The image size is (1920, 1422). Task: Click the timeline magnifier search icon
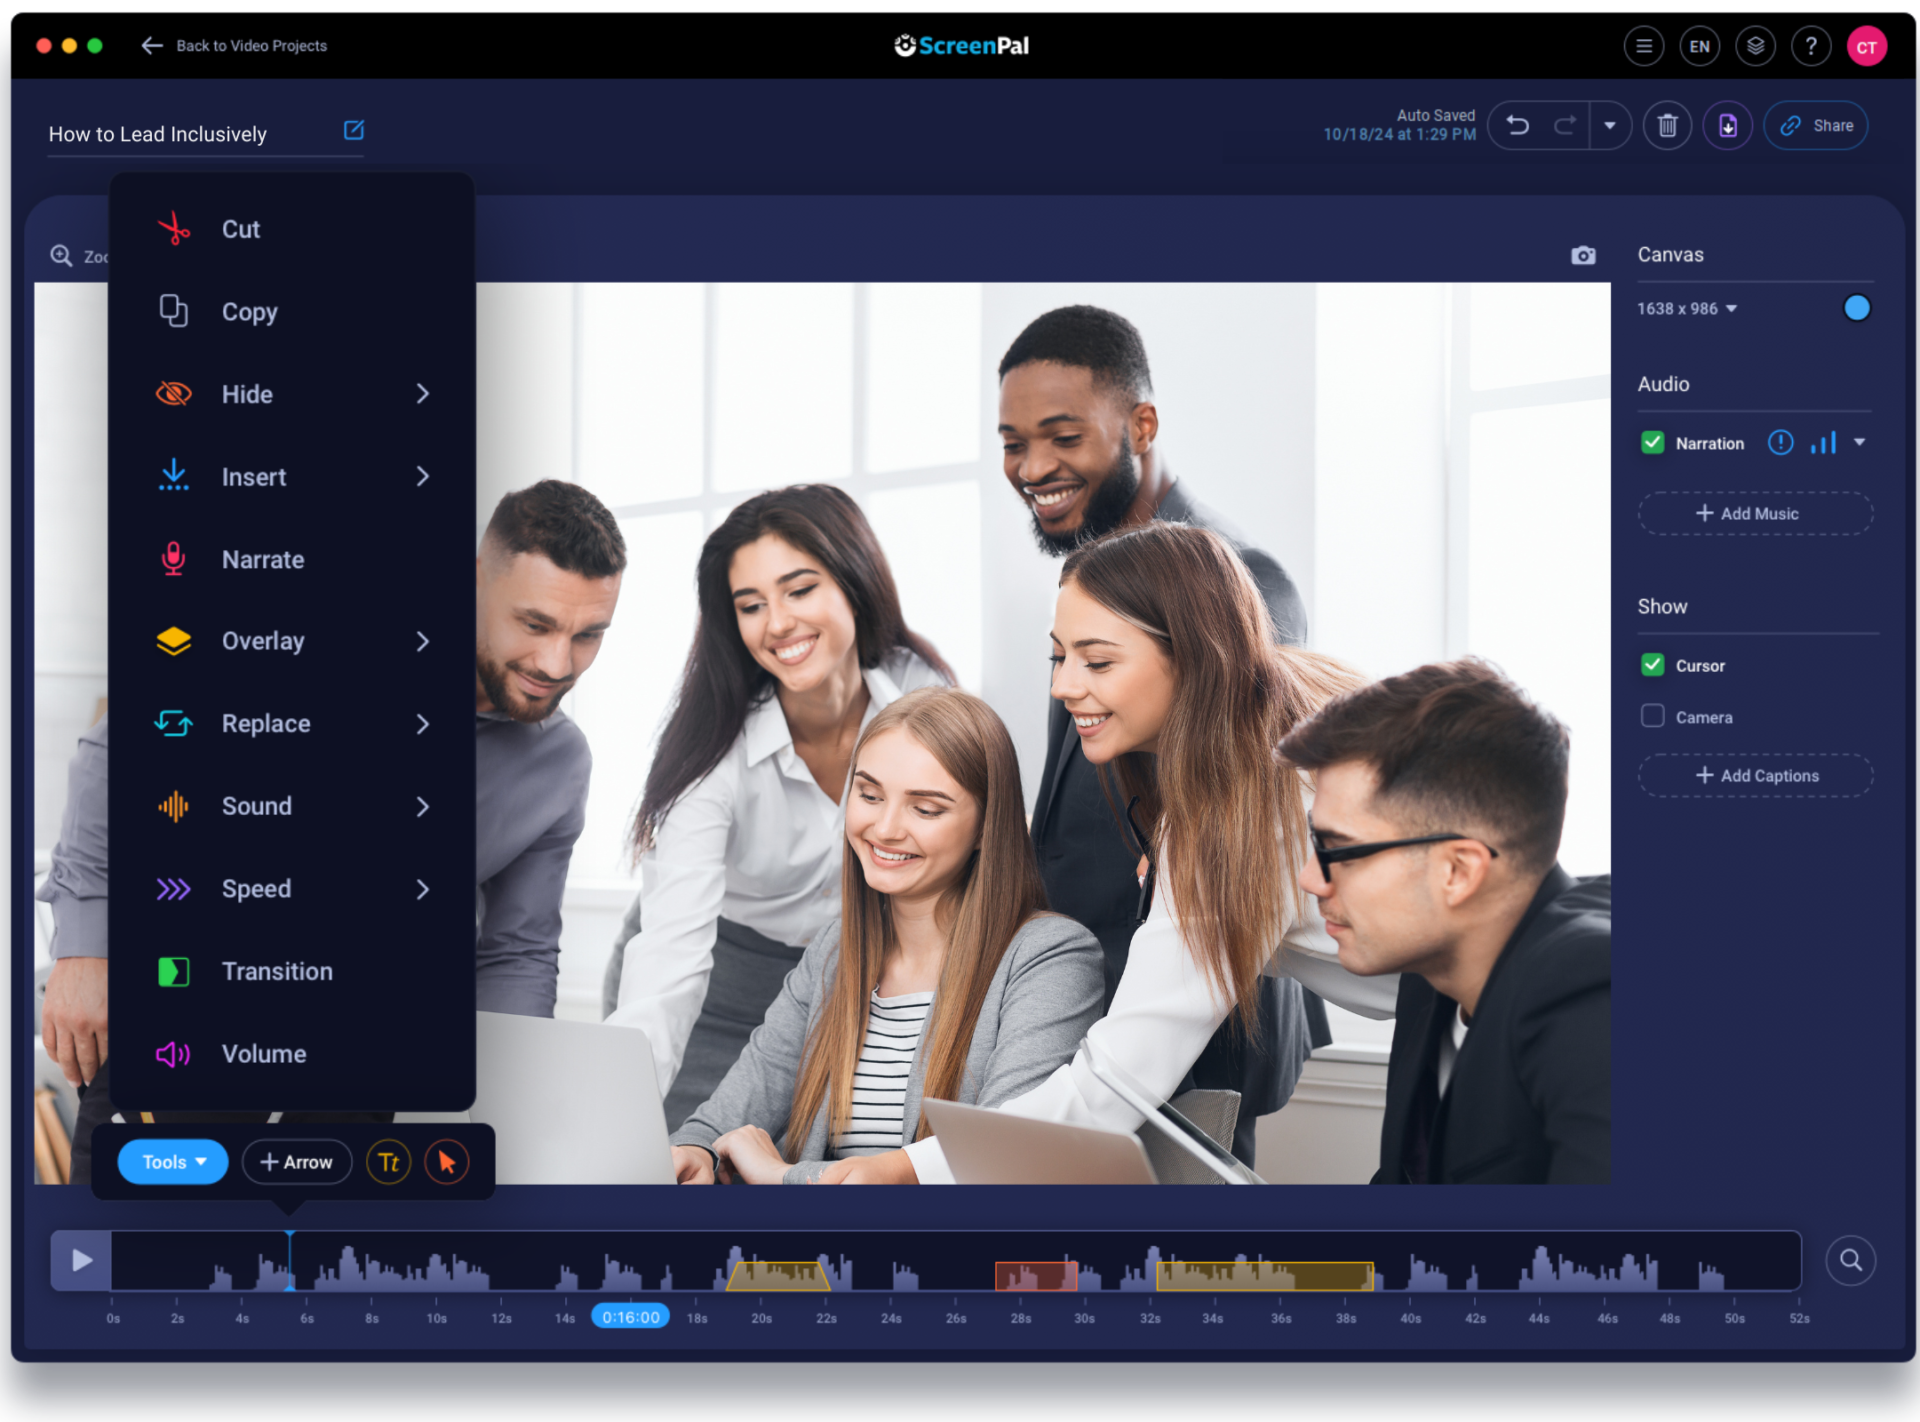(x=1850, y=1260)
